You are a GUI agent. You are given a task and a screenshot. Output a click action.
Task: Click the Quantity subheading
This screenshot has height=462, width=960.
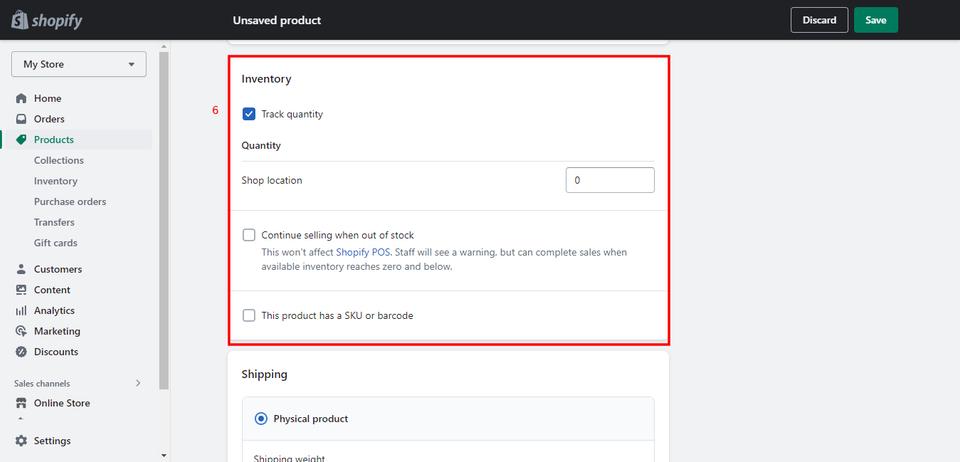pos(261,146)
